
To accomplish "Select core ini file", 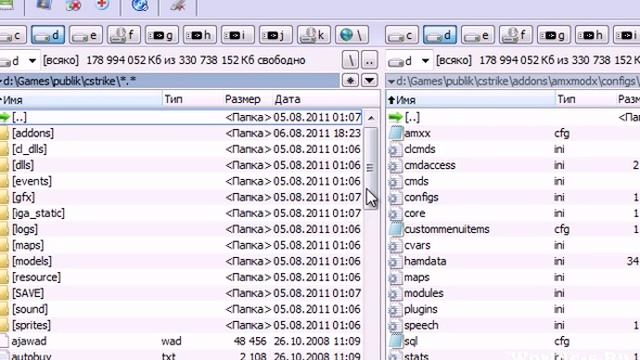I will [513, 213].
